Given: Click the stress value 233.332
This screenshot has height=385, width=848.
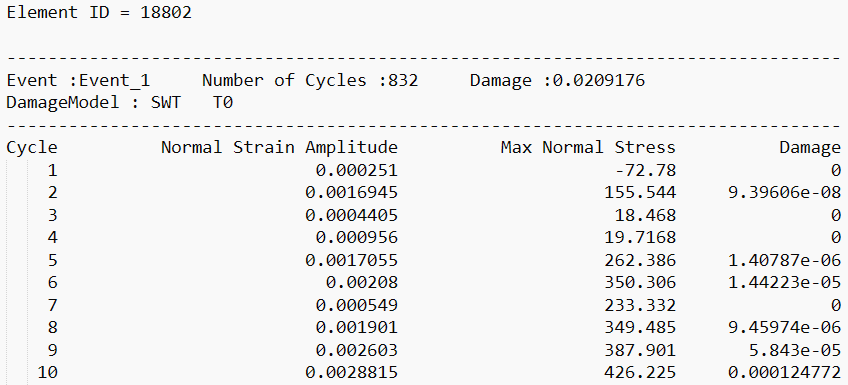Looking at the screenshot, I should point(640,306).
